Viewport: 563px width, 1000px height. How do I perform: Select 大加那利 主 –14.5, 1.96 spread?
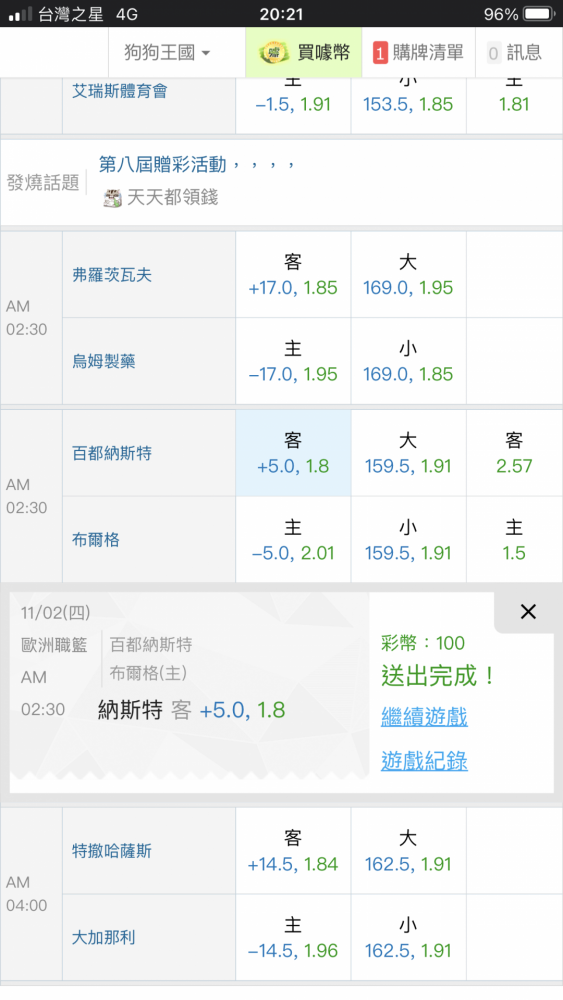pos(293,938)
